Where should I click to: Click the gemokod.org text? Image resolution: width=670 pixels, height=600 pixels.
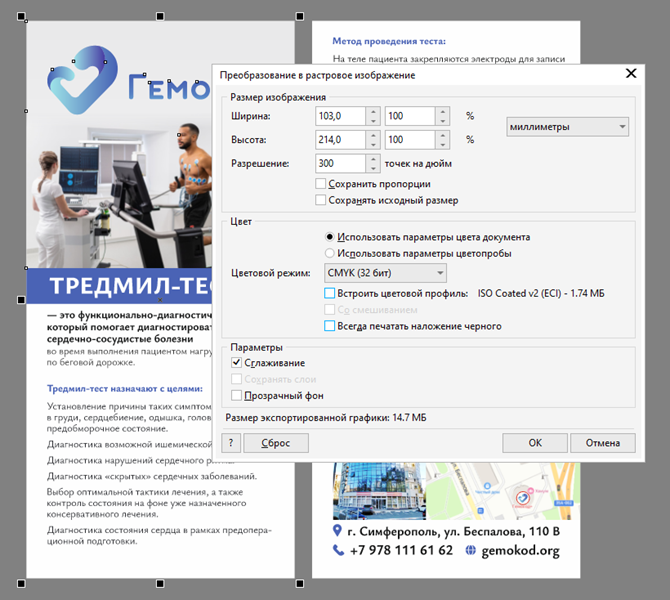[x=520, y=550]
